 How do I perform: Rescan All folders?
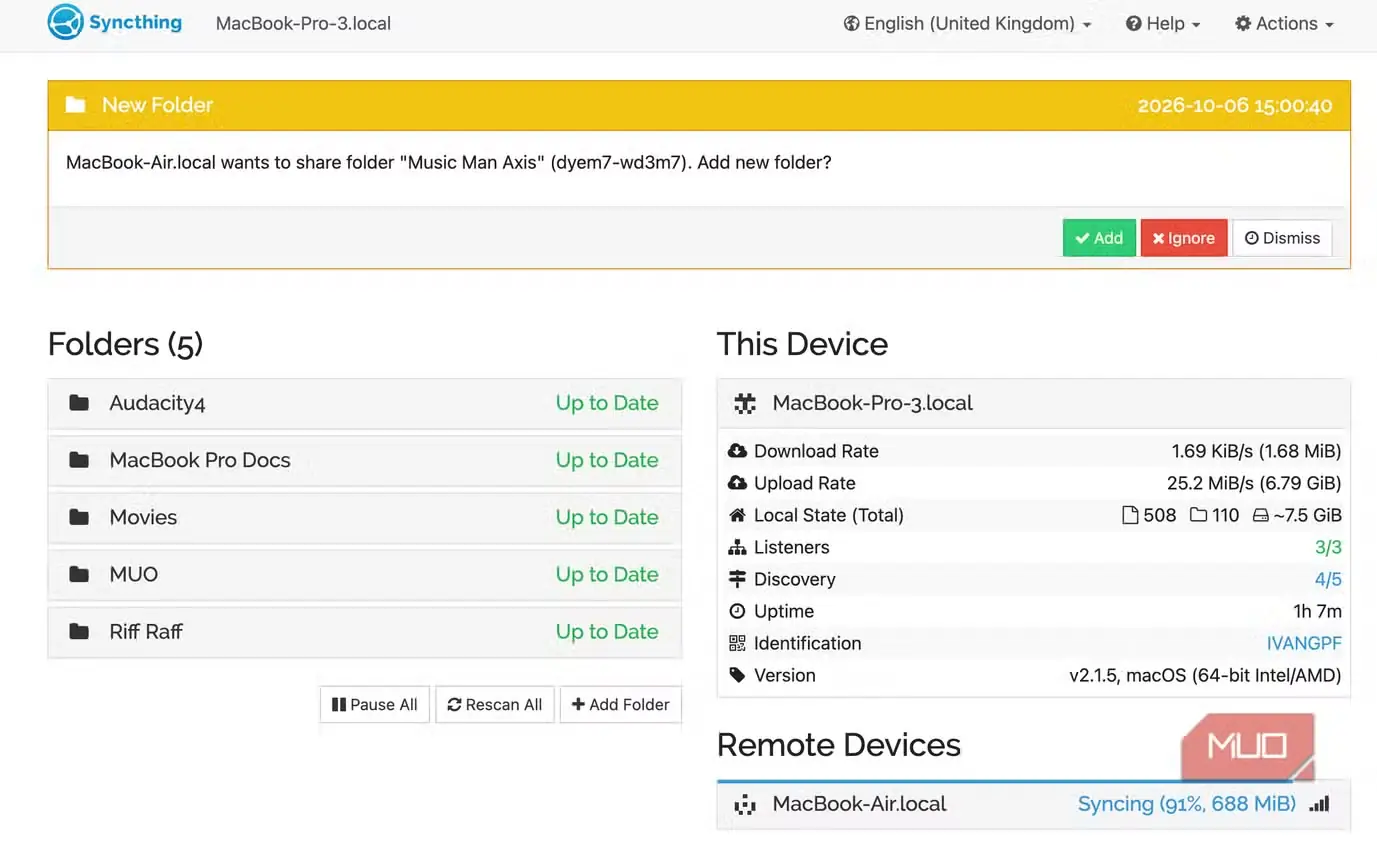[x=495, y=704]
